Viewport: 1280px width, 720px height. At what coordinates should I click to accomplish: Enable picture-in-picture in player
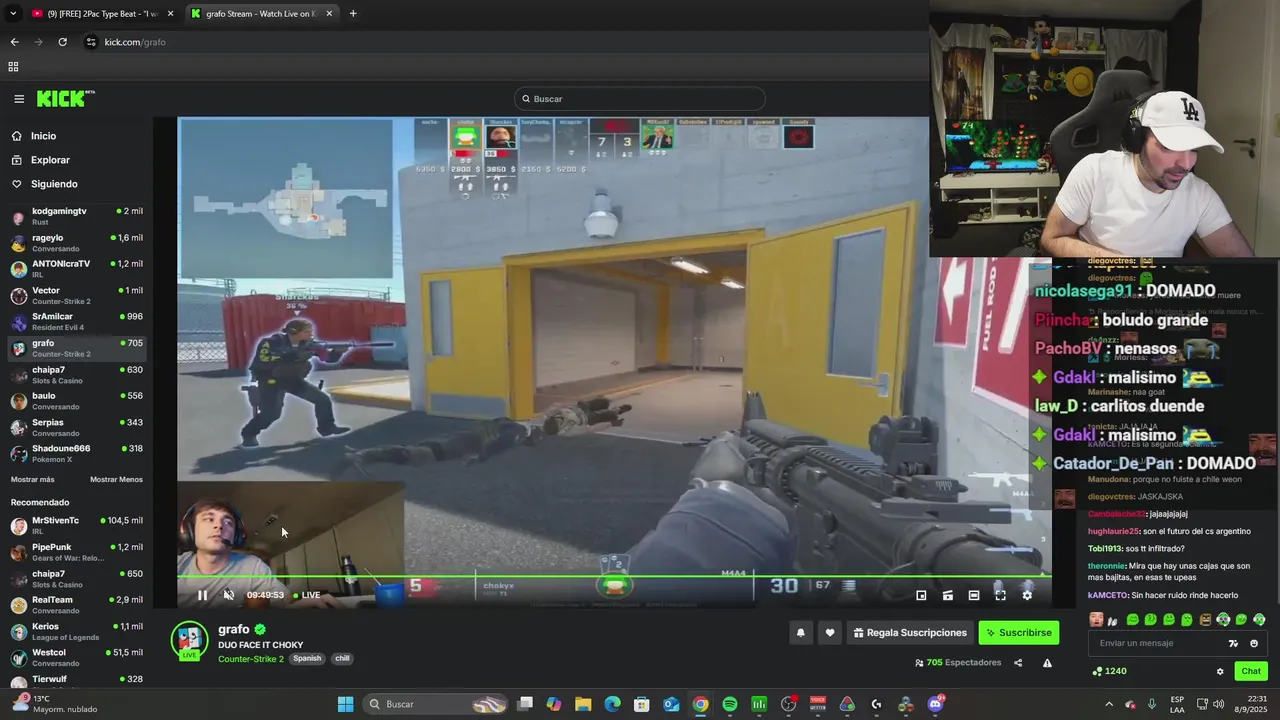[921, 595]
